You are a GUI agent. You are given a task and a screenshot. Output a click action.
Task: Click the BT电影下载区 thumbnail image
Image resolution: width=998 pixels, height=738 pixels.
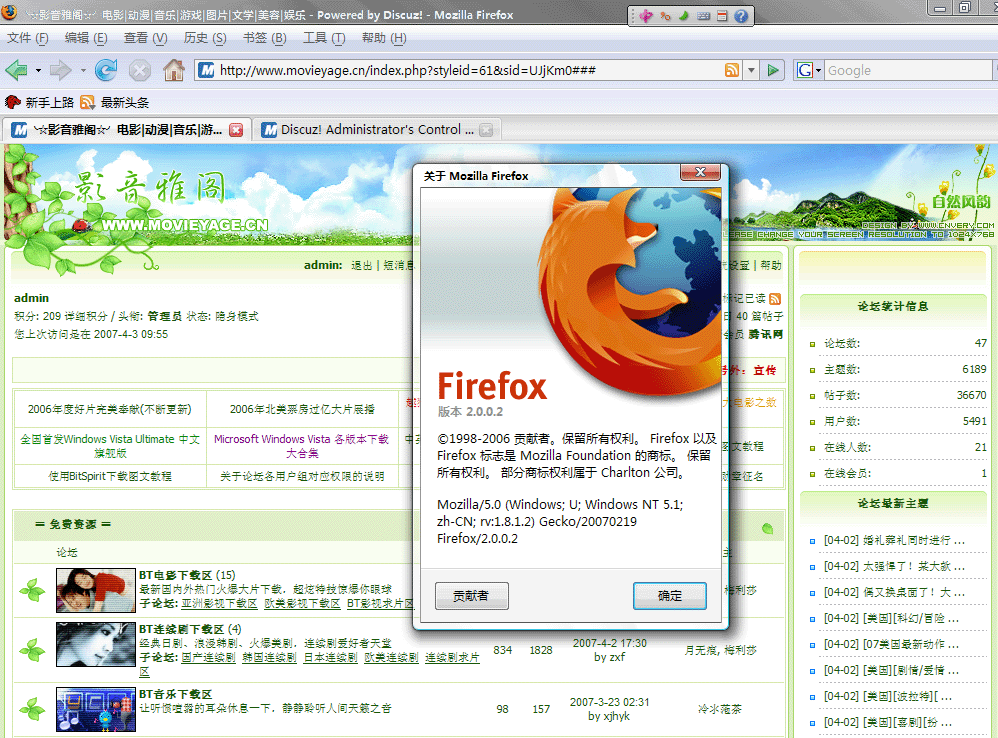point(95,590)
